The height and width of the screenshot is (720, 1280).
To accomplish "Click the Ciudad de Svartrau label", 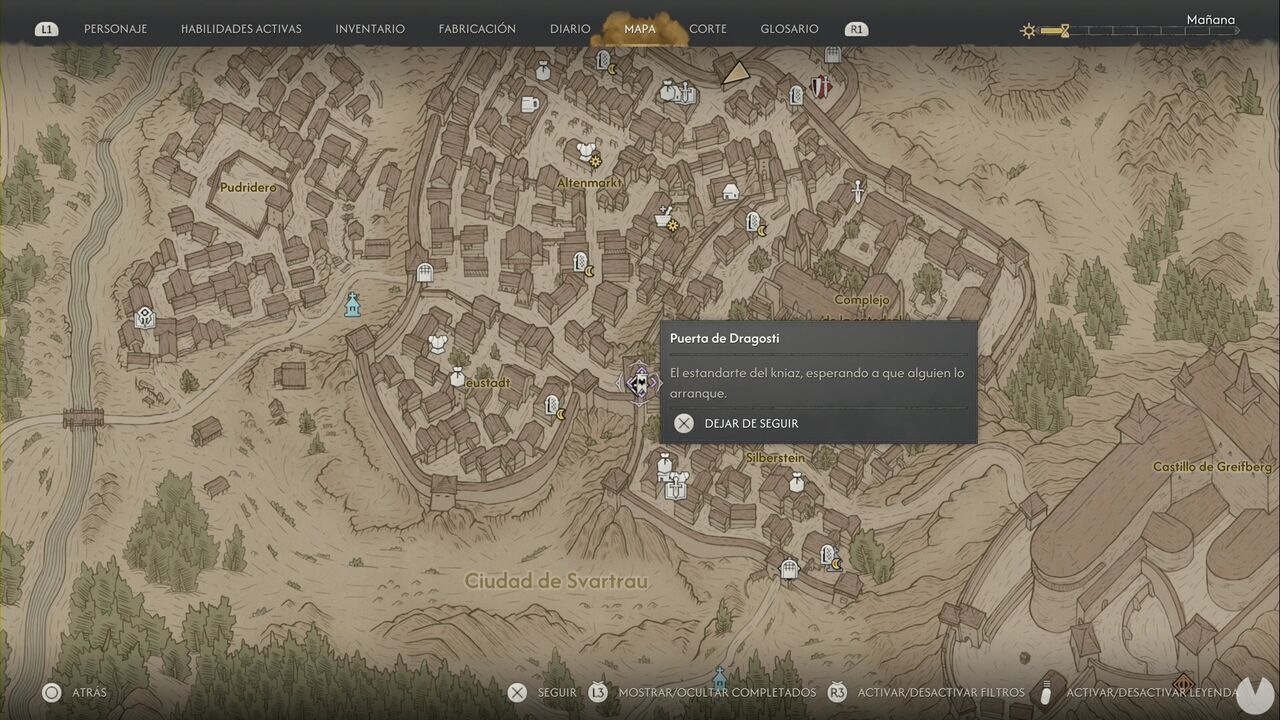I will [556, 581].
